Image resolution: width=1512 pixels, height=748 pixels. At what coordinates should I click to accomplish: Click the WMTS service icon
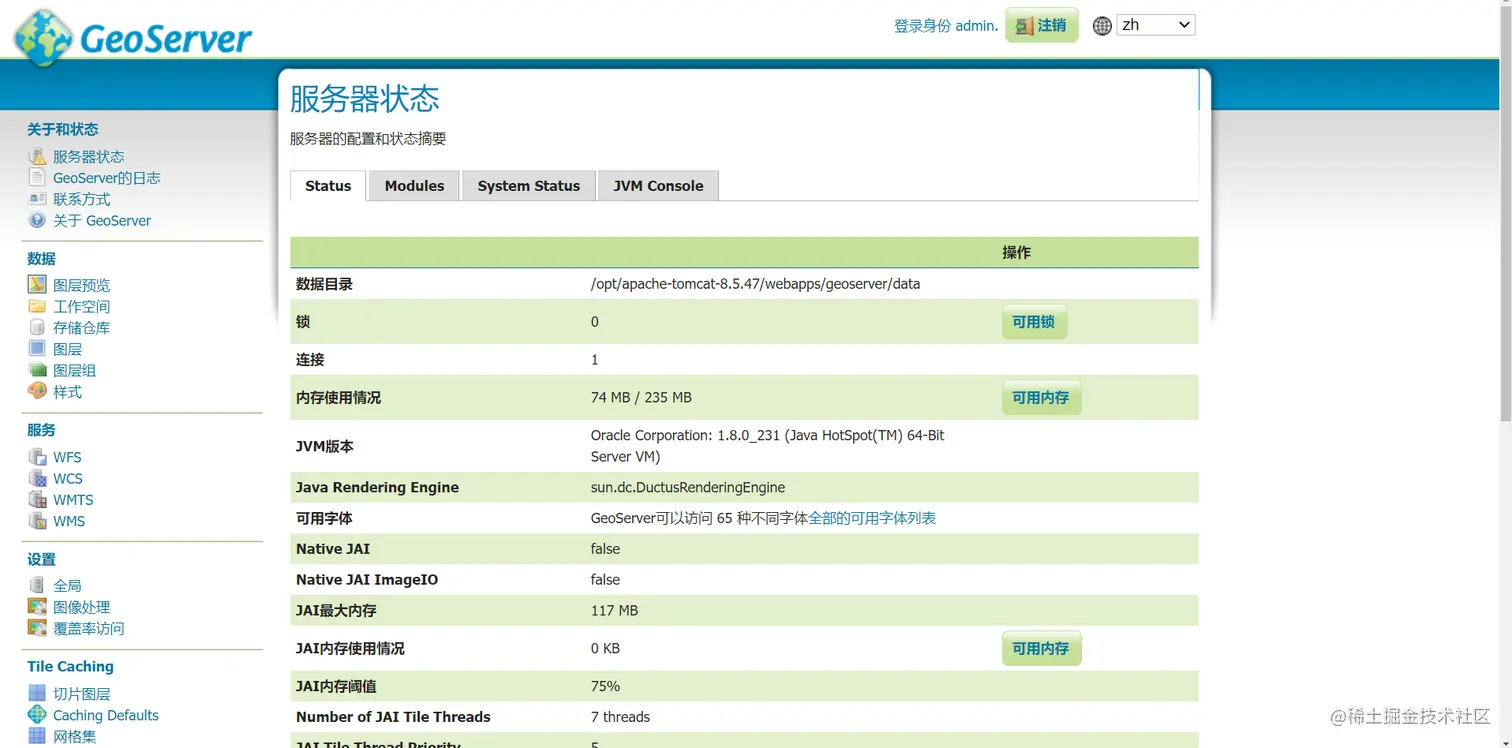37,500
